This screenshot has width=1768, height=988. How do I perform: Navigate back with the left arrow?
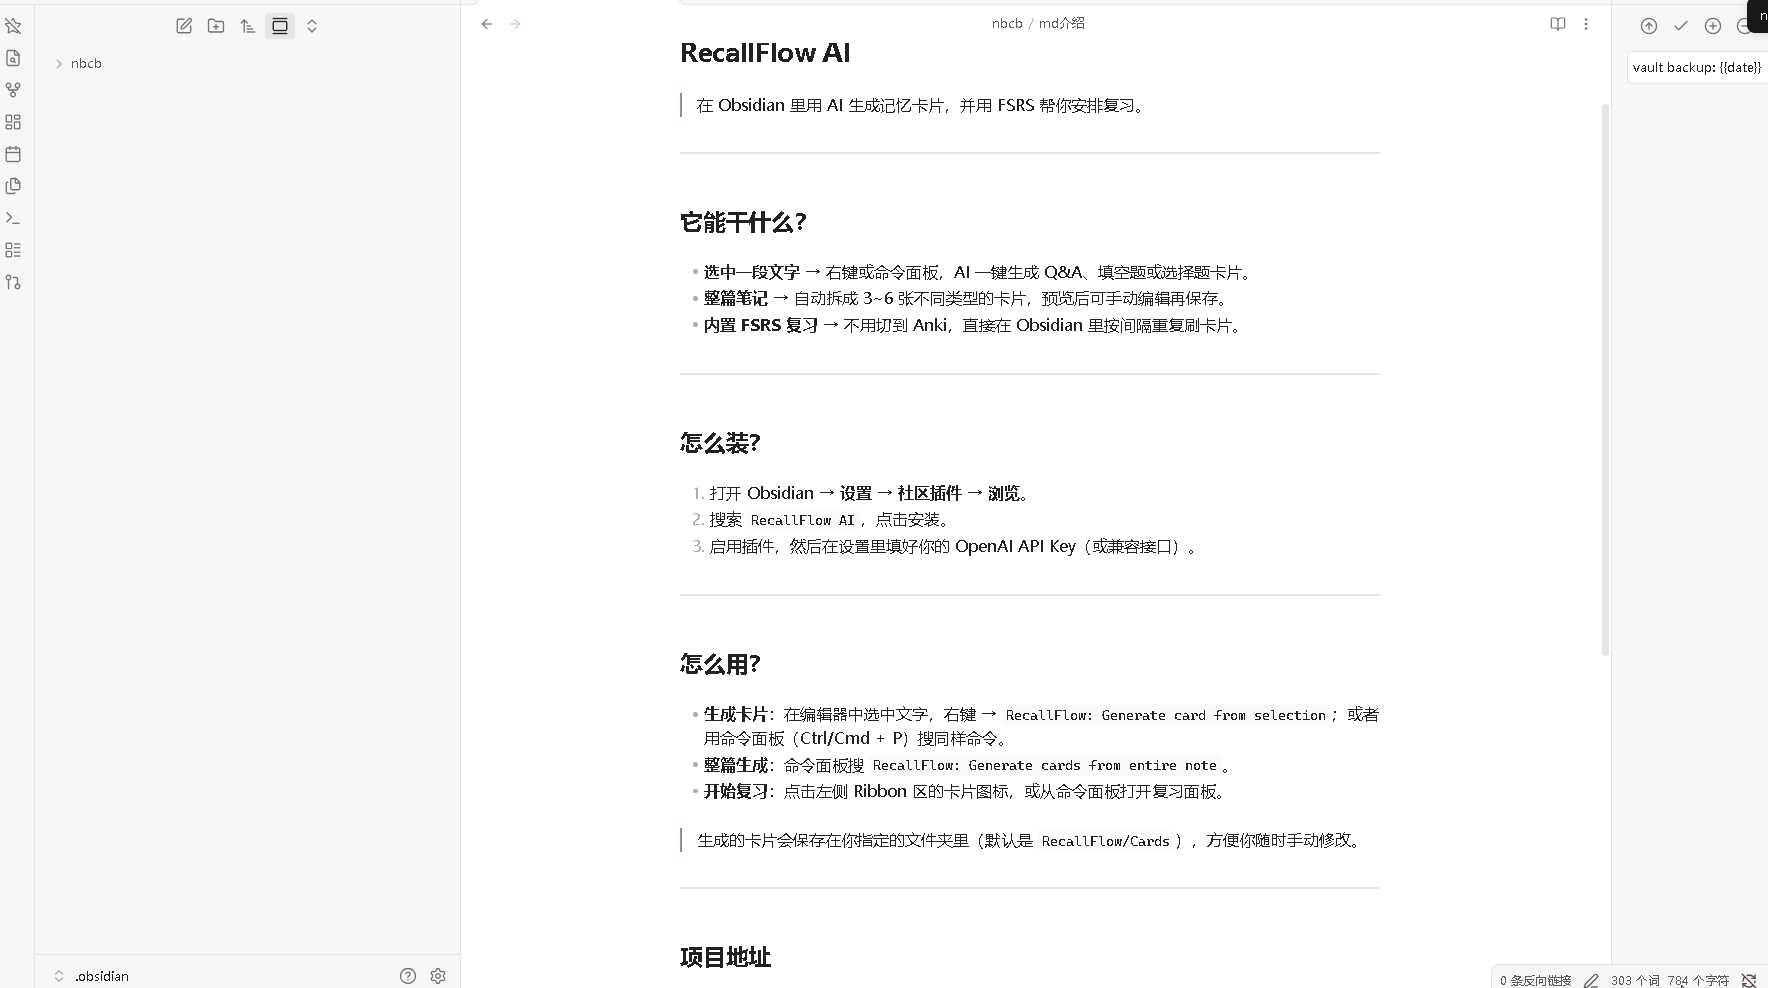click(x=487, y=24)
